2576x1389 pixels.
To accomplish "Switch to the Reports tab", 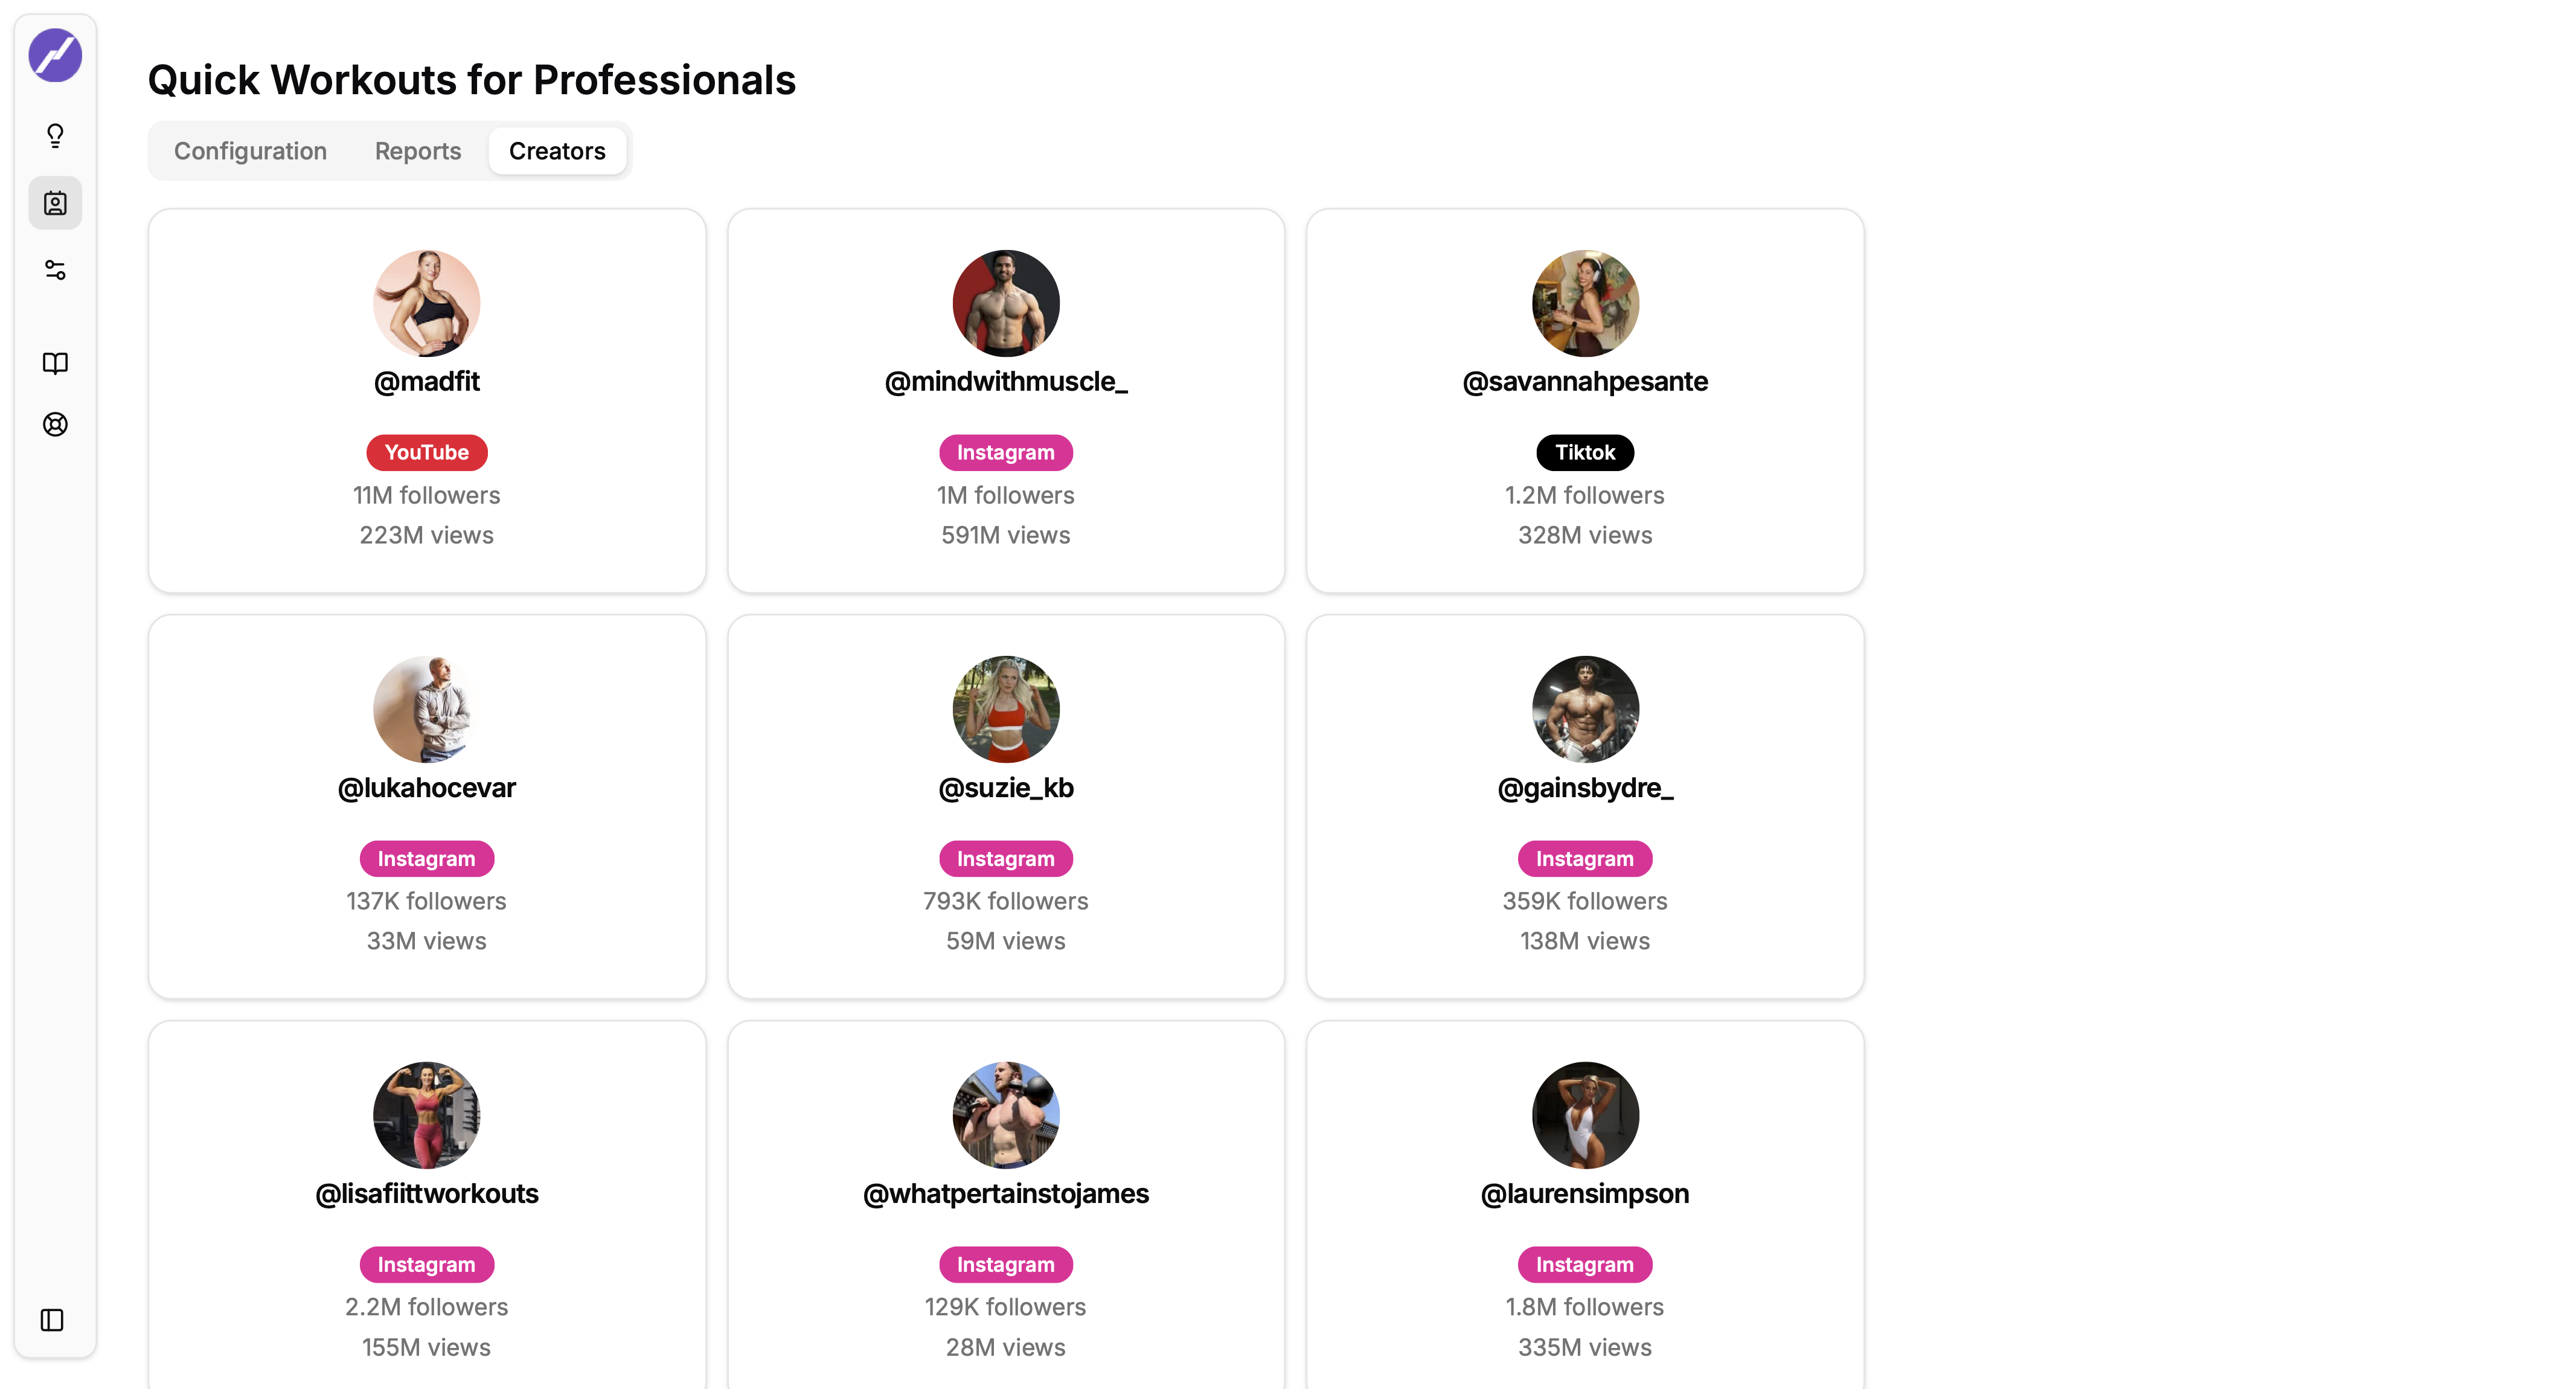I will (418, 151).
